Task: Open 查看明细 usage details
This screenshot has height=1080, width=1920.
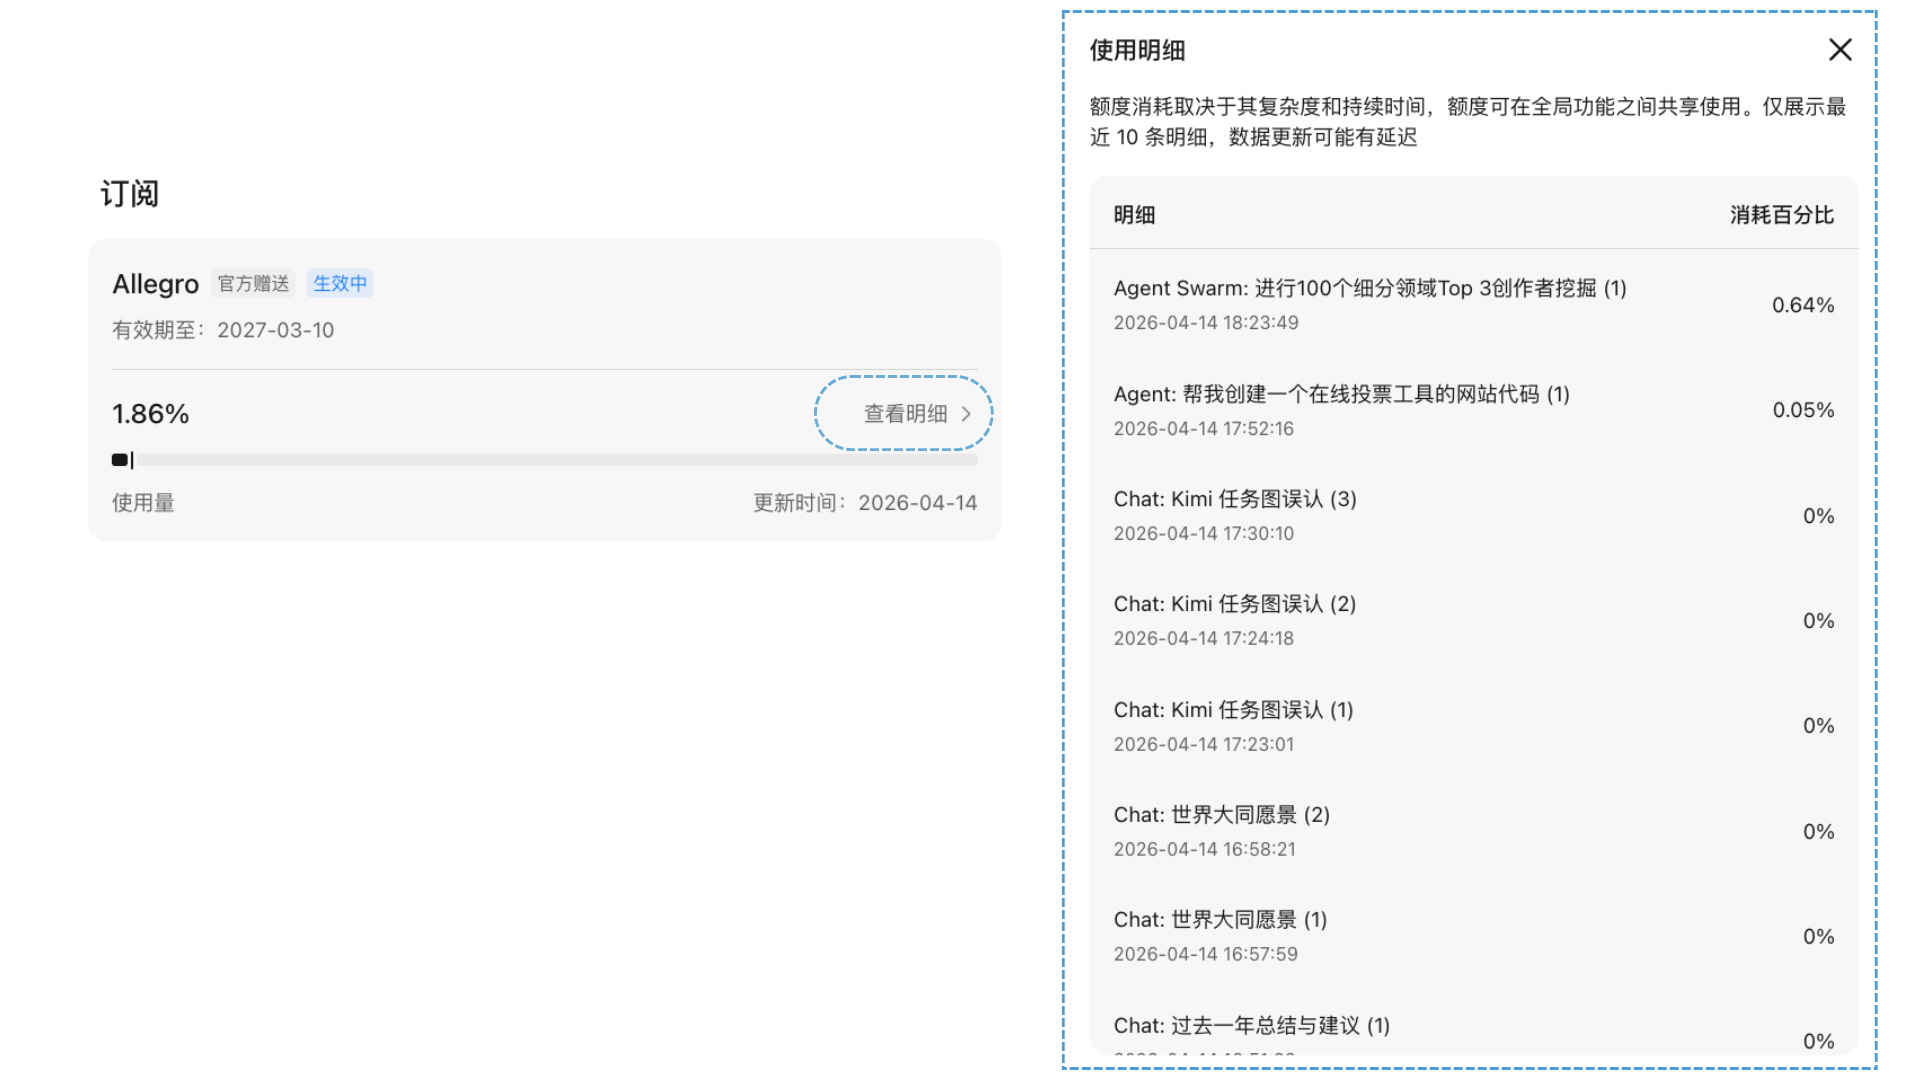Action: (x=905, y=414)
